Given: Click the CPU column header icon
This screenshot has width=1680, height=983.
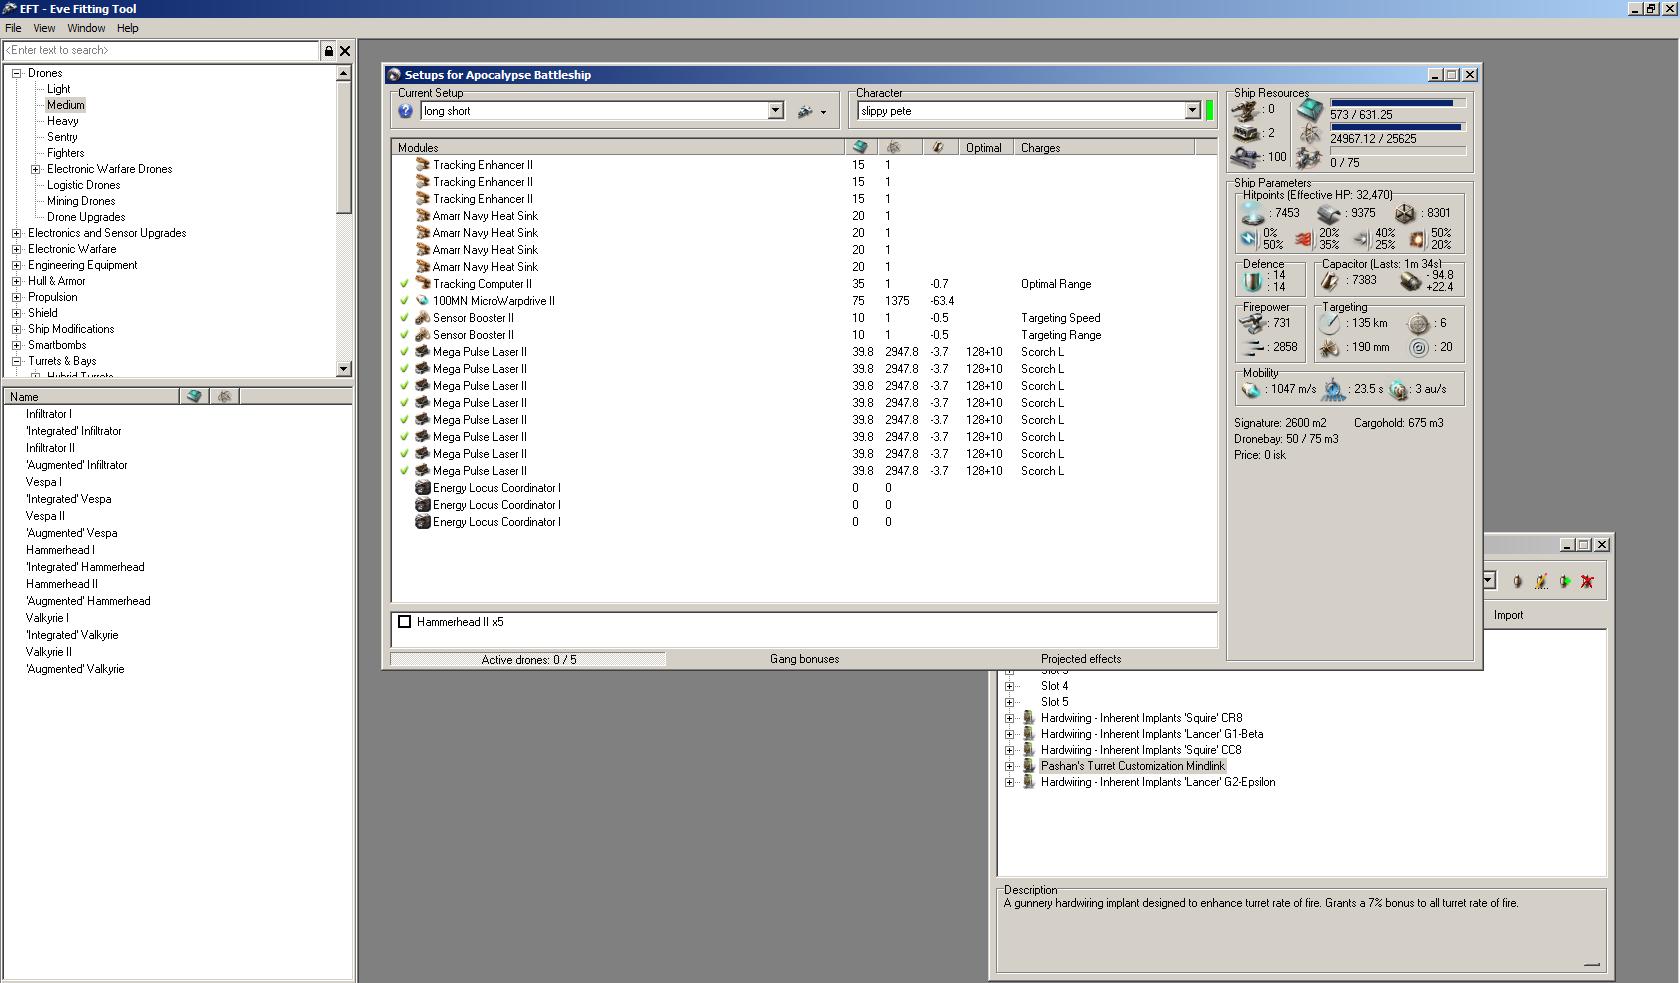Looking at the screenshot, I should (860, 147).
